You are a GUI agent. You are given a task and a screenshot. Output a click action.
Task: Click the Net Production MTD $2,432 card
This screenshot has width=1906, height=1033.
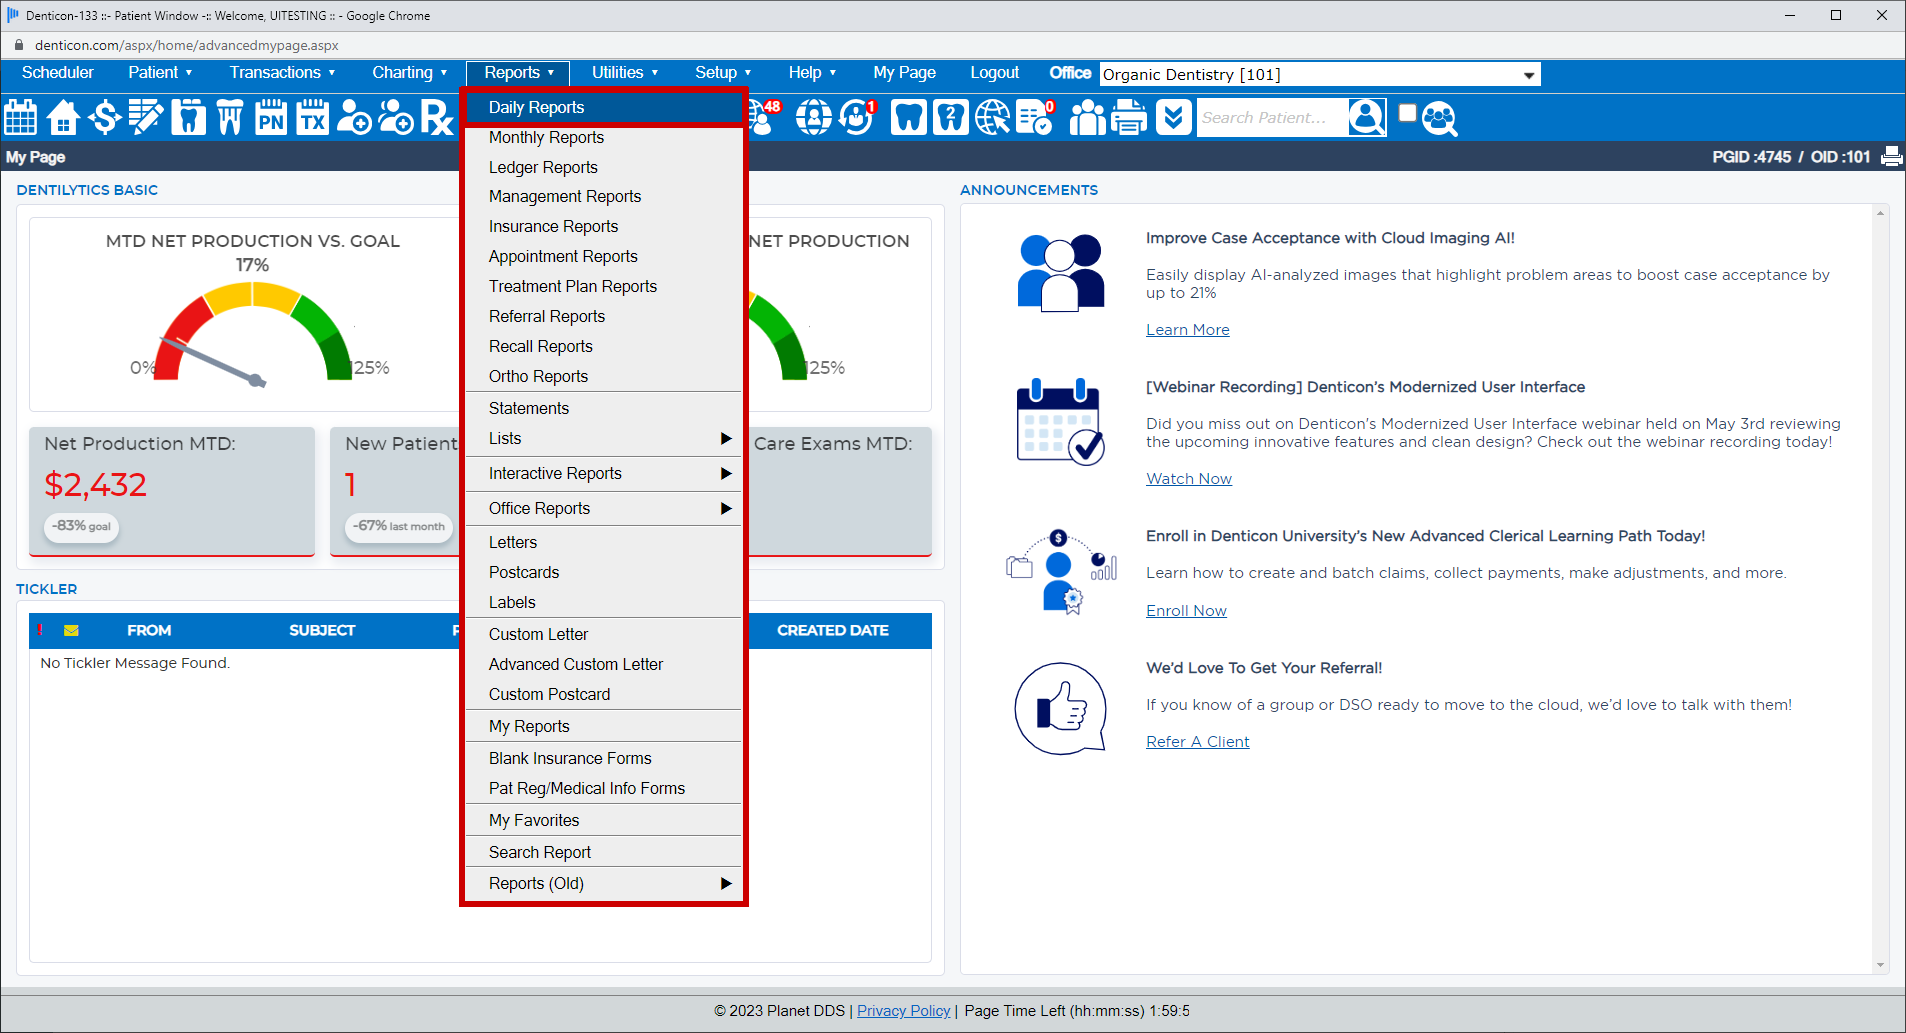pyautogui.click(x=172, y=491)
